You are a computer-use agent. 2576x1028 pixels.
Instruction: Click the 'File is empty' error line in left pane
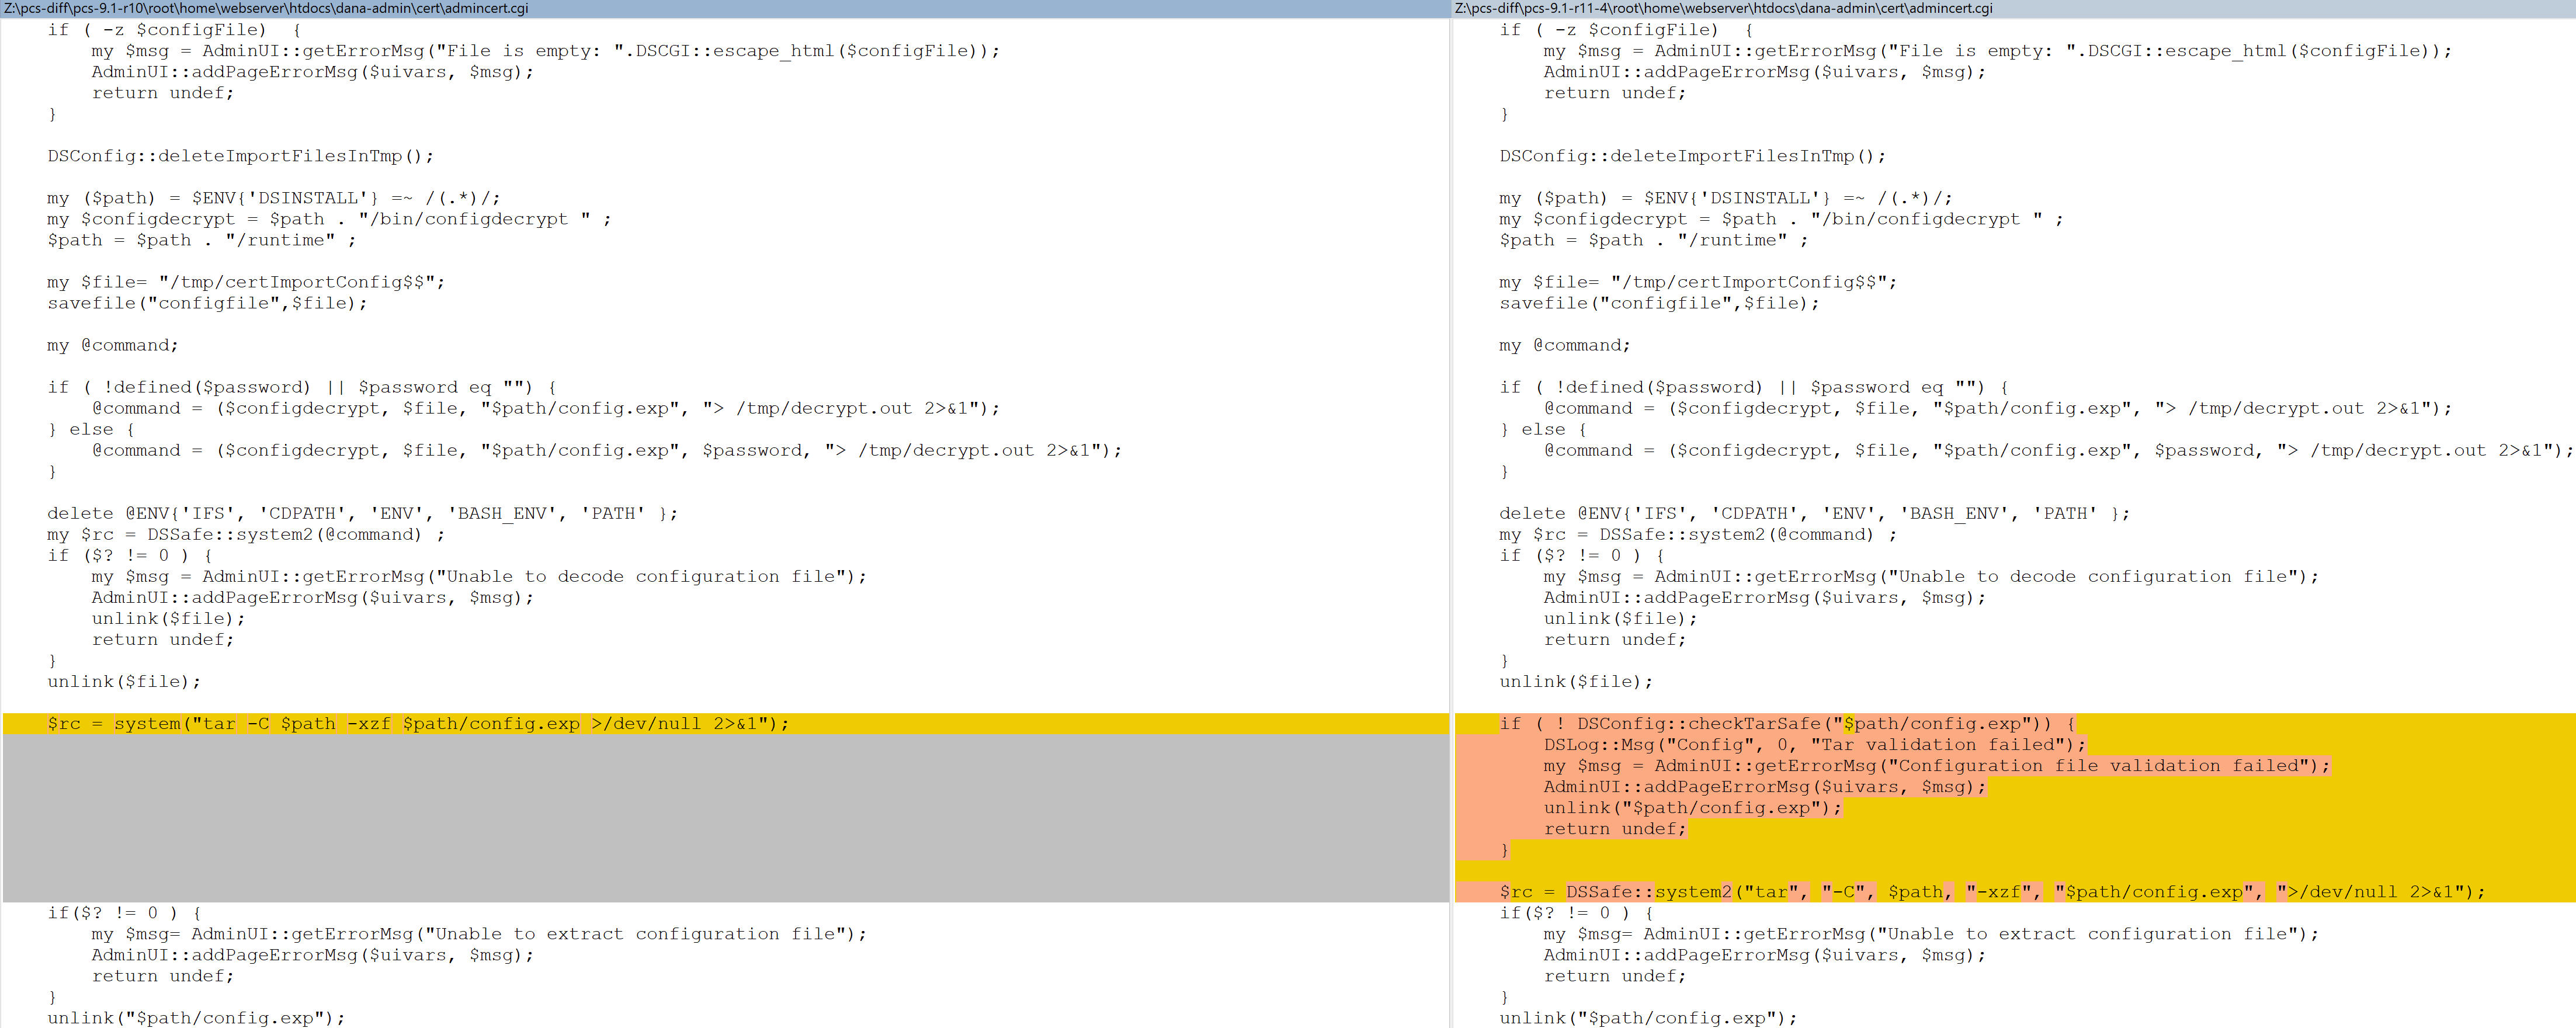click(x=545, y=51)
